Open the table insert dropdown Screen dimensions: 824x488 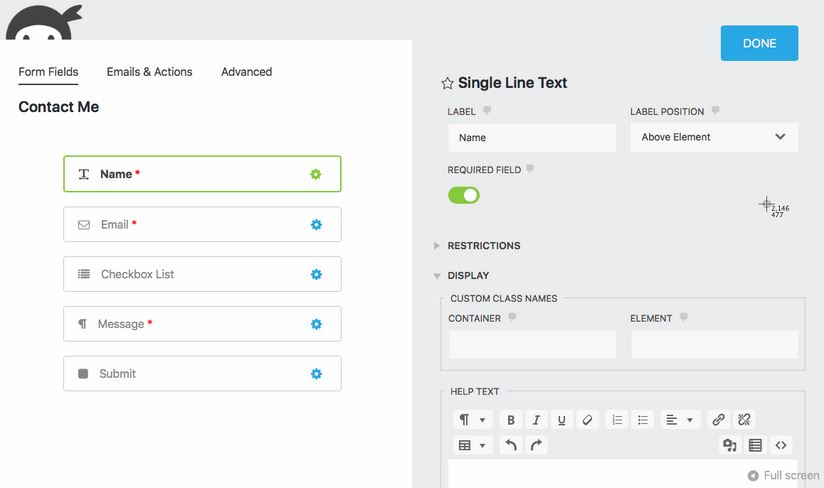pyautogui.click(x=472, y=445)
